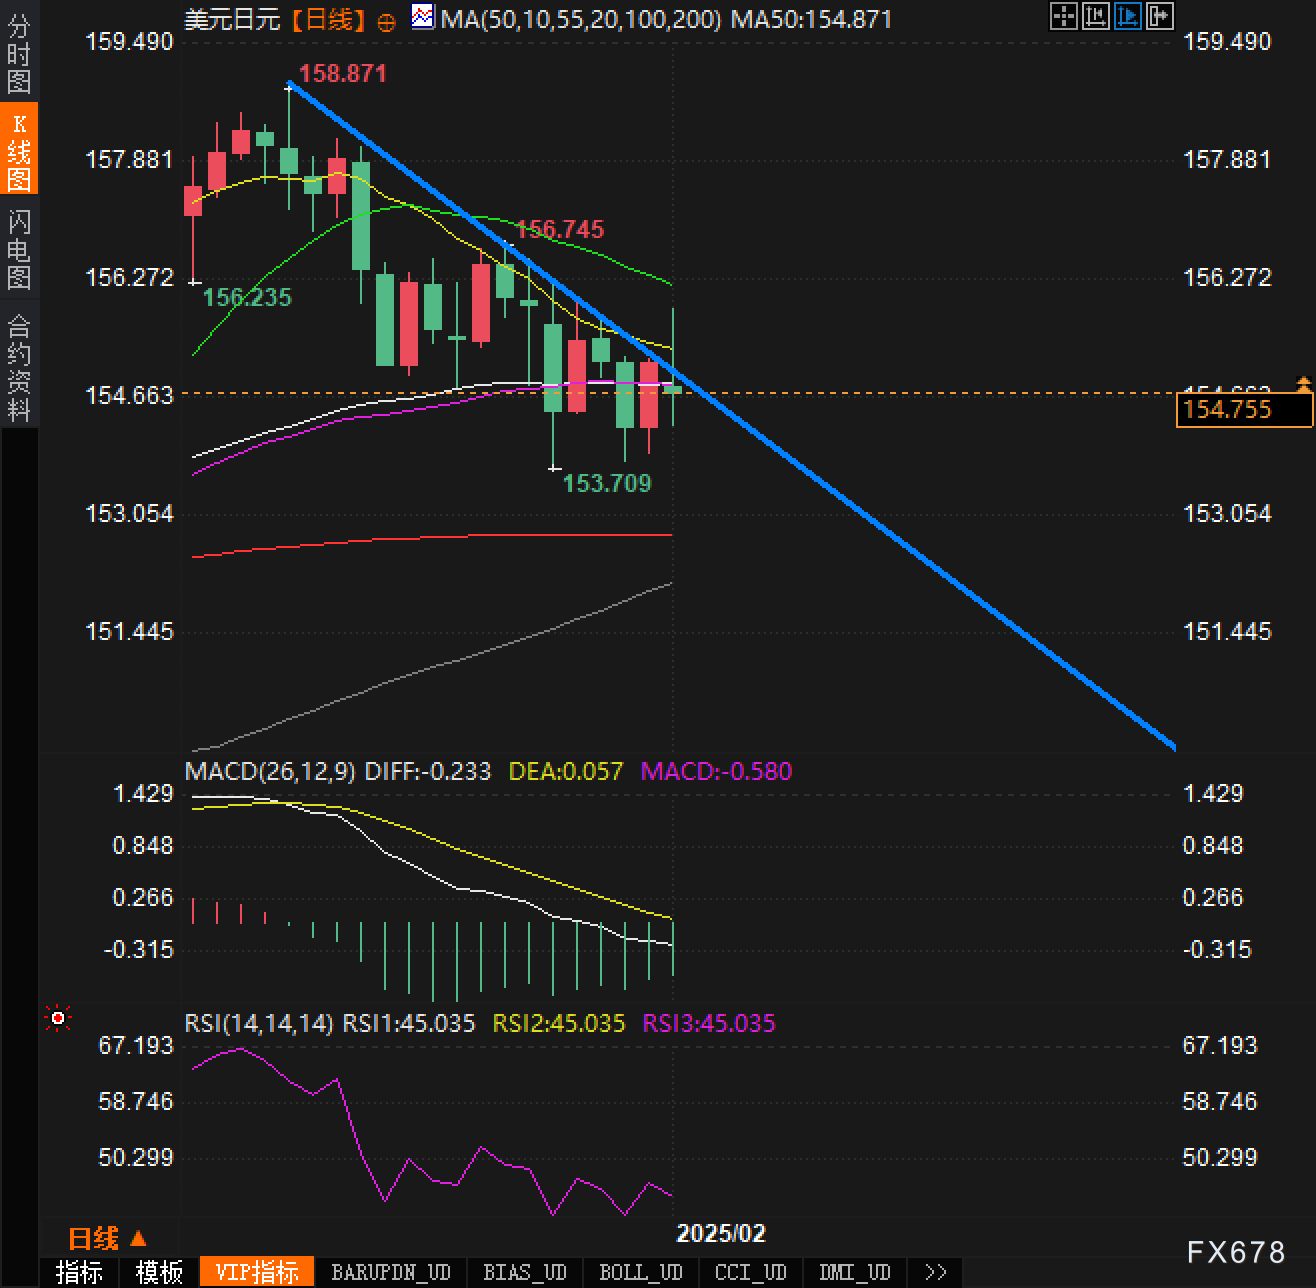
Task: Switch to 闪电图 lightning chart view
Action: [19, 249]
